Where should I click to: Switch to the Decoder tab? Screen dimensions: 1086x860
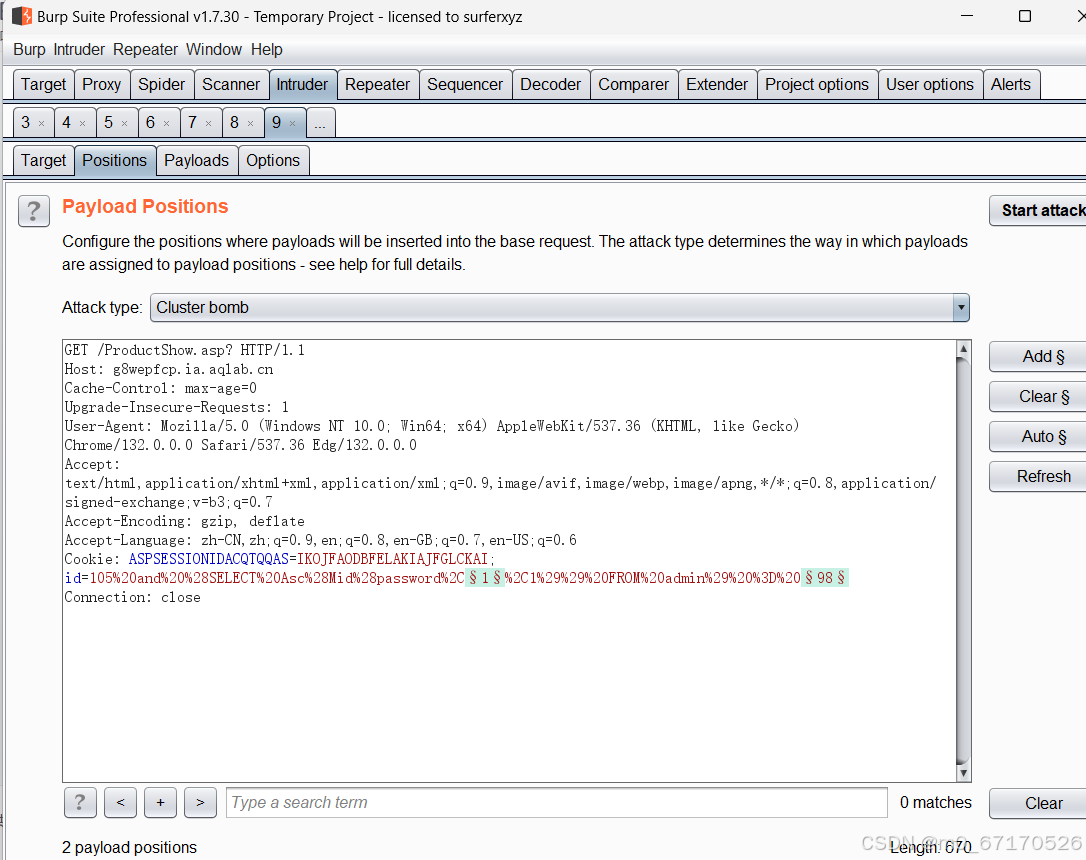[551, 84]
